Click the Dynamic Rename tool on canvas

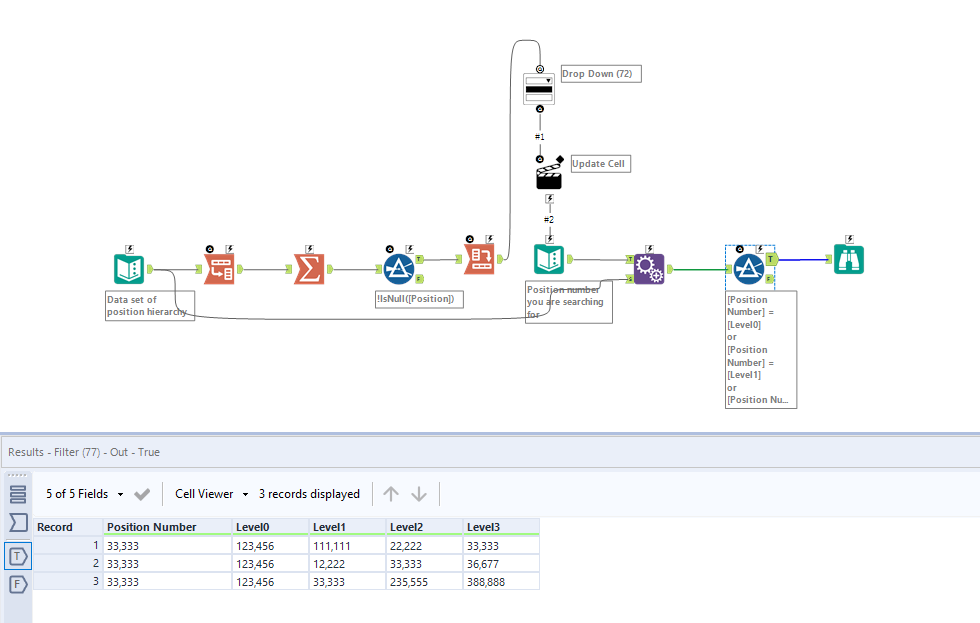220,269
